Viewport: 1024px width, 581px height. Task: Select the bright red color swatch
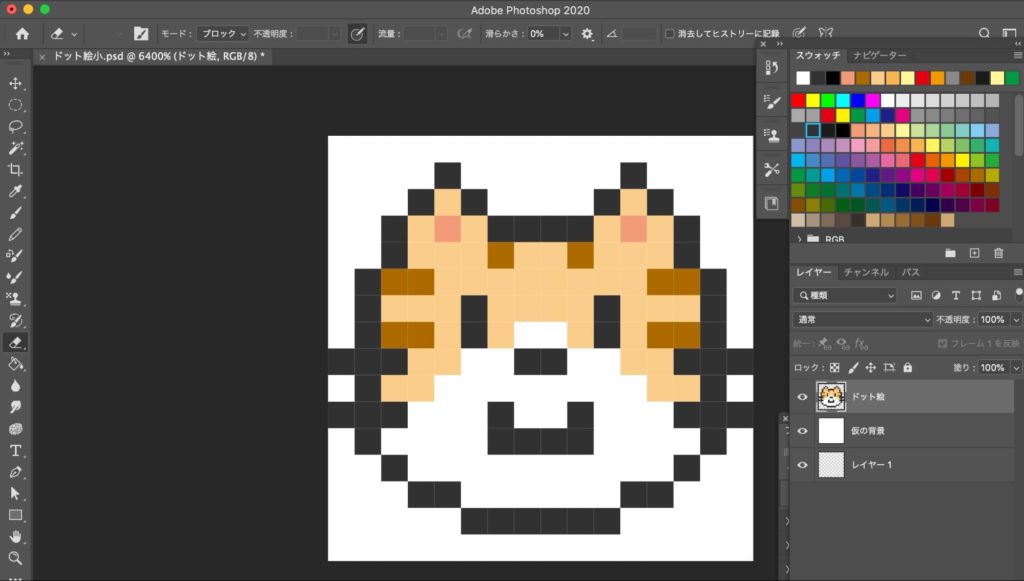pyautogui.click(x=798, y=100)
